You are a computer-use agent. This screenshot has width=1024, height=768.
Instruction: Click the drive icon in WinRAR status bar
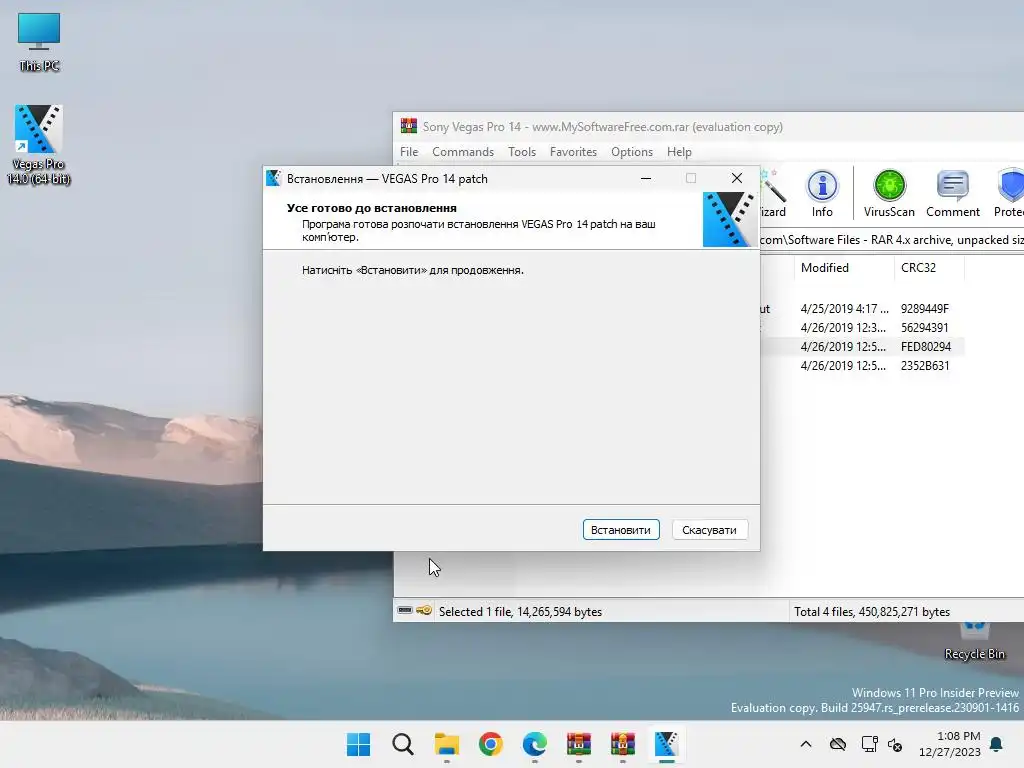point(405,611)
